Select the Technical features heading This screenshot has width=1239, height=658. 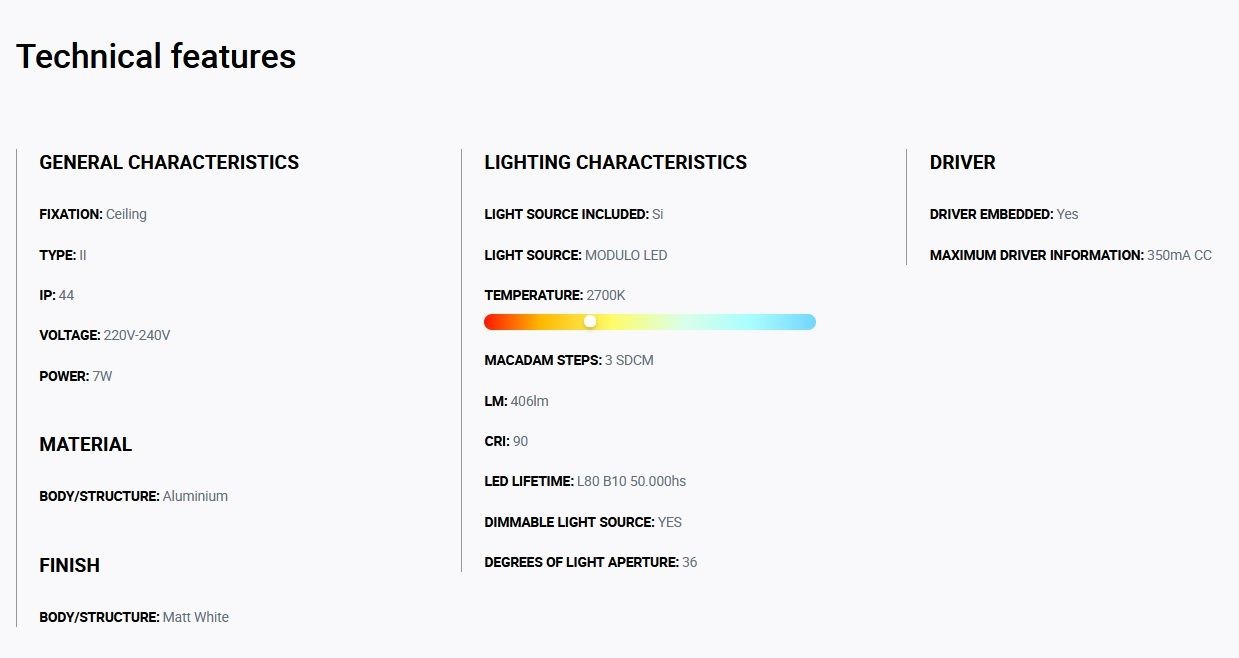[156, 56]
